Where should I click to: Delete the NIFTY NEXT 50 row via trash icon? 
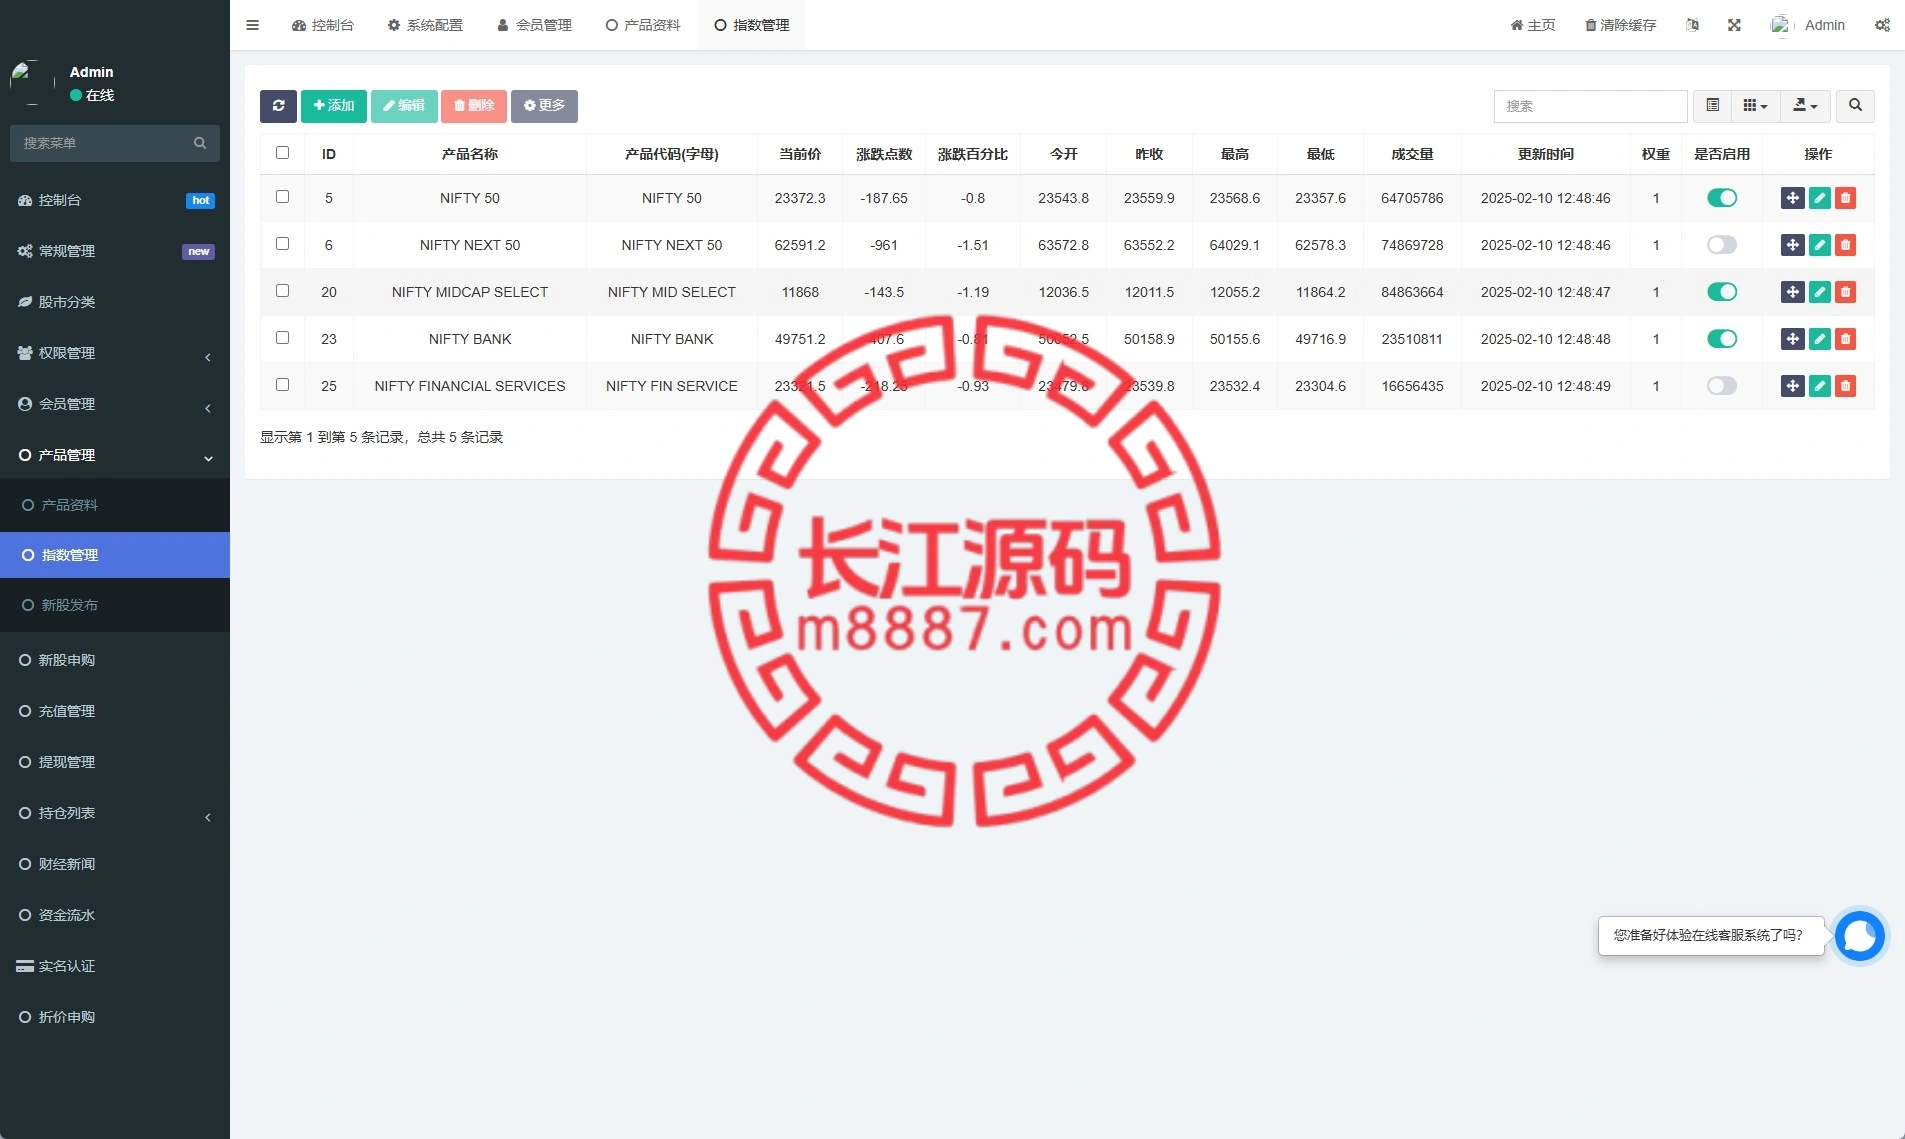[x=1846, y=245]
